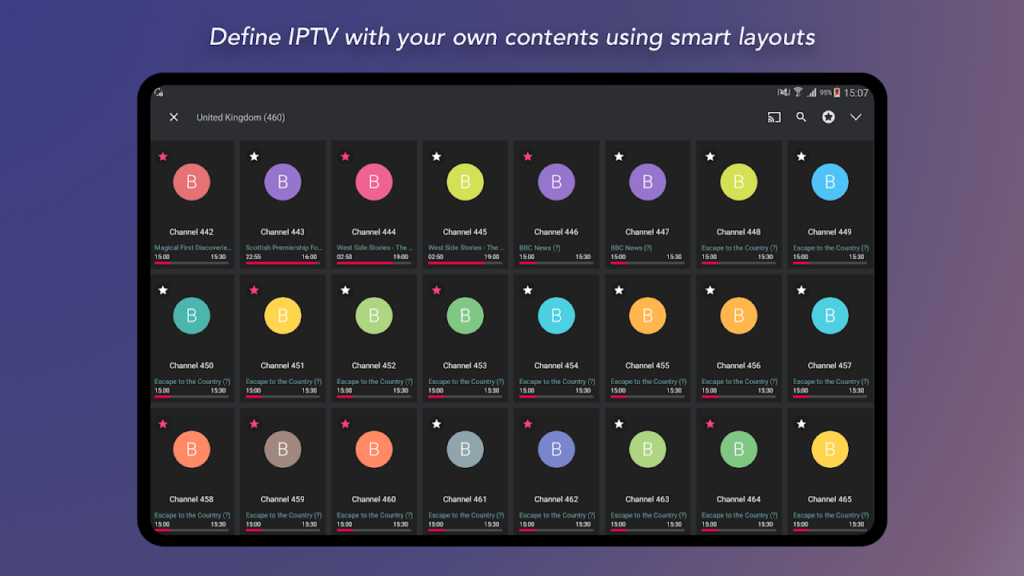Toggle the star on Channel 457
The image size is (1024, 576).
(800, 290)
